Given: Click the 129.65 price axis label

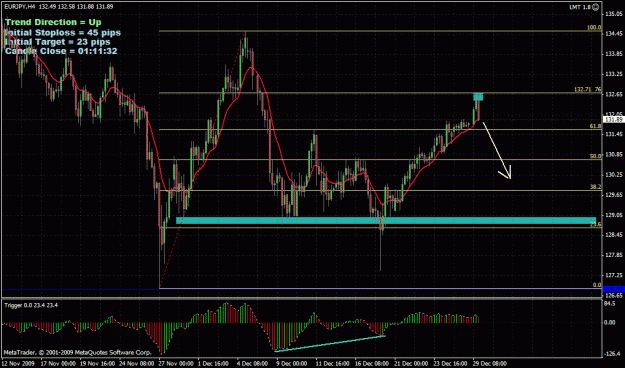Looking at the screenshot, I should point(614,195).
